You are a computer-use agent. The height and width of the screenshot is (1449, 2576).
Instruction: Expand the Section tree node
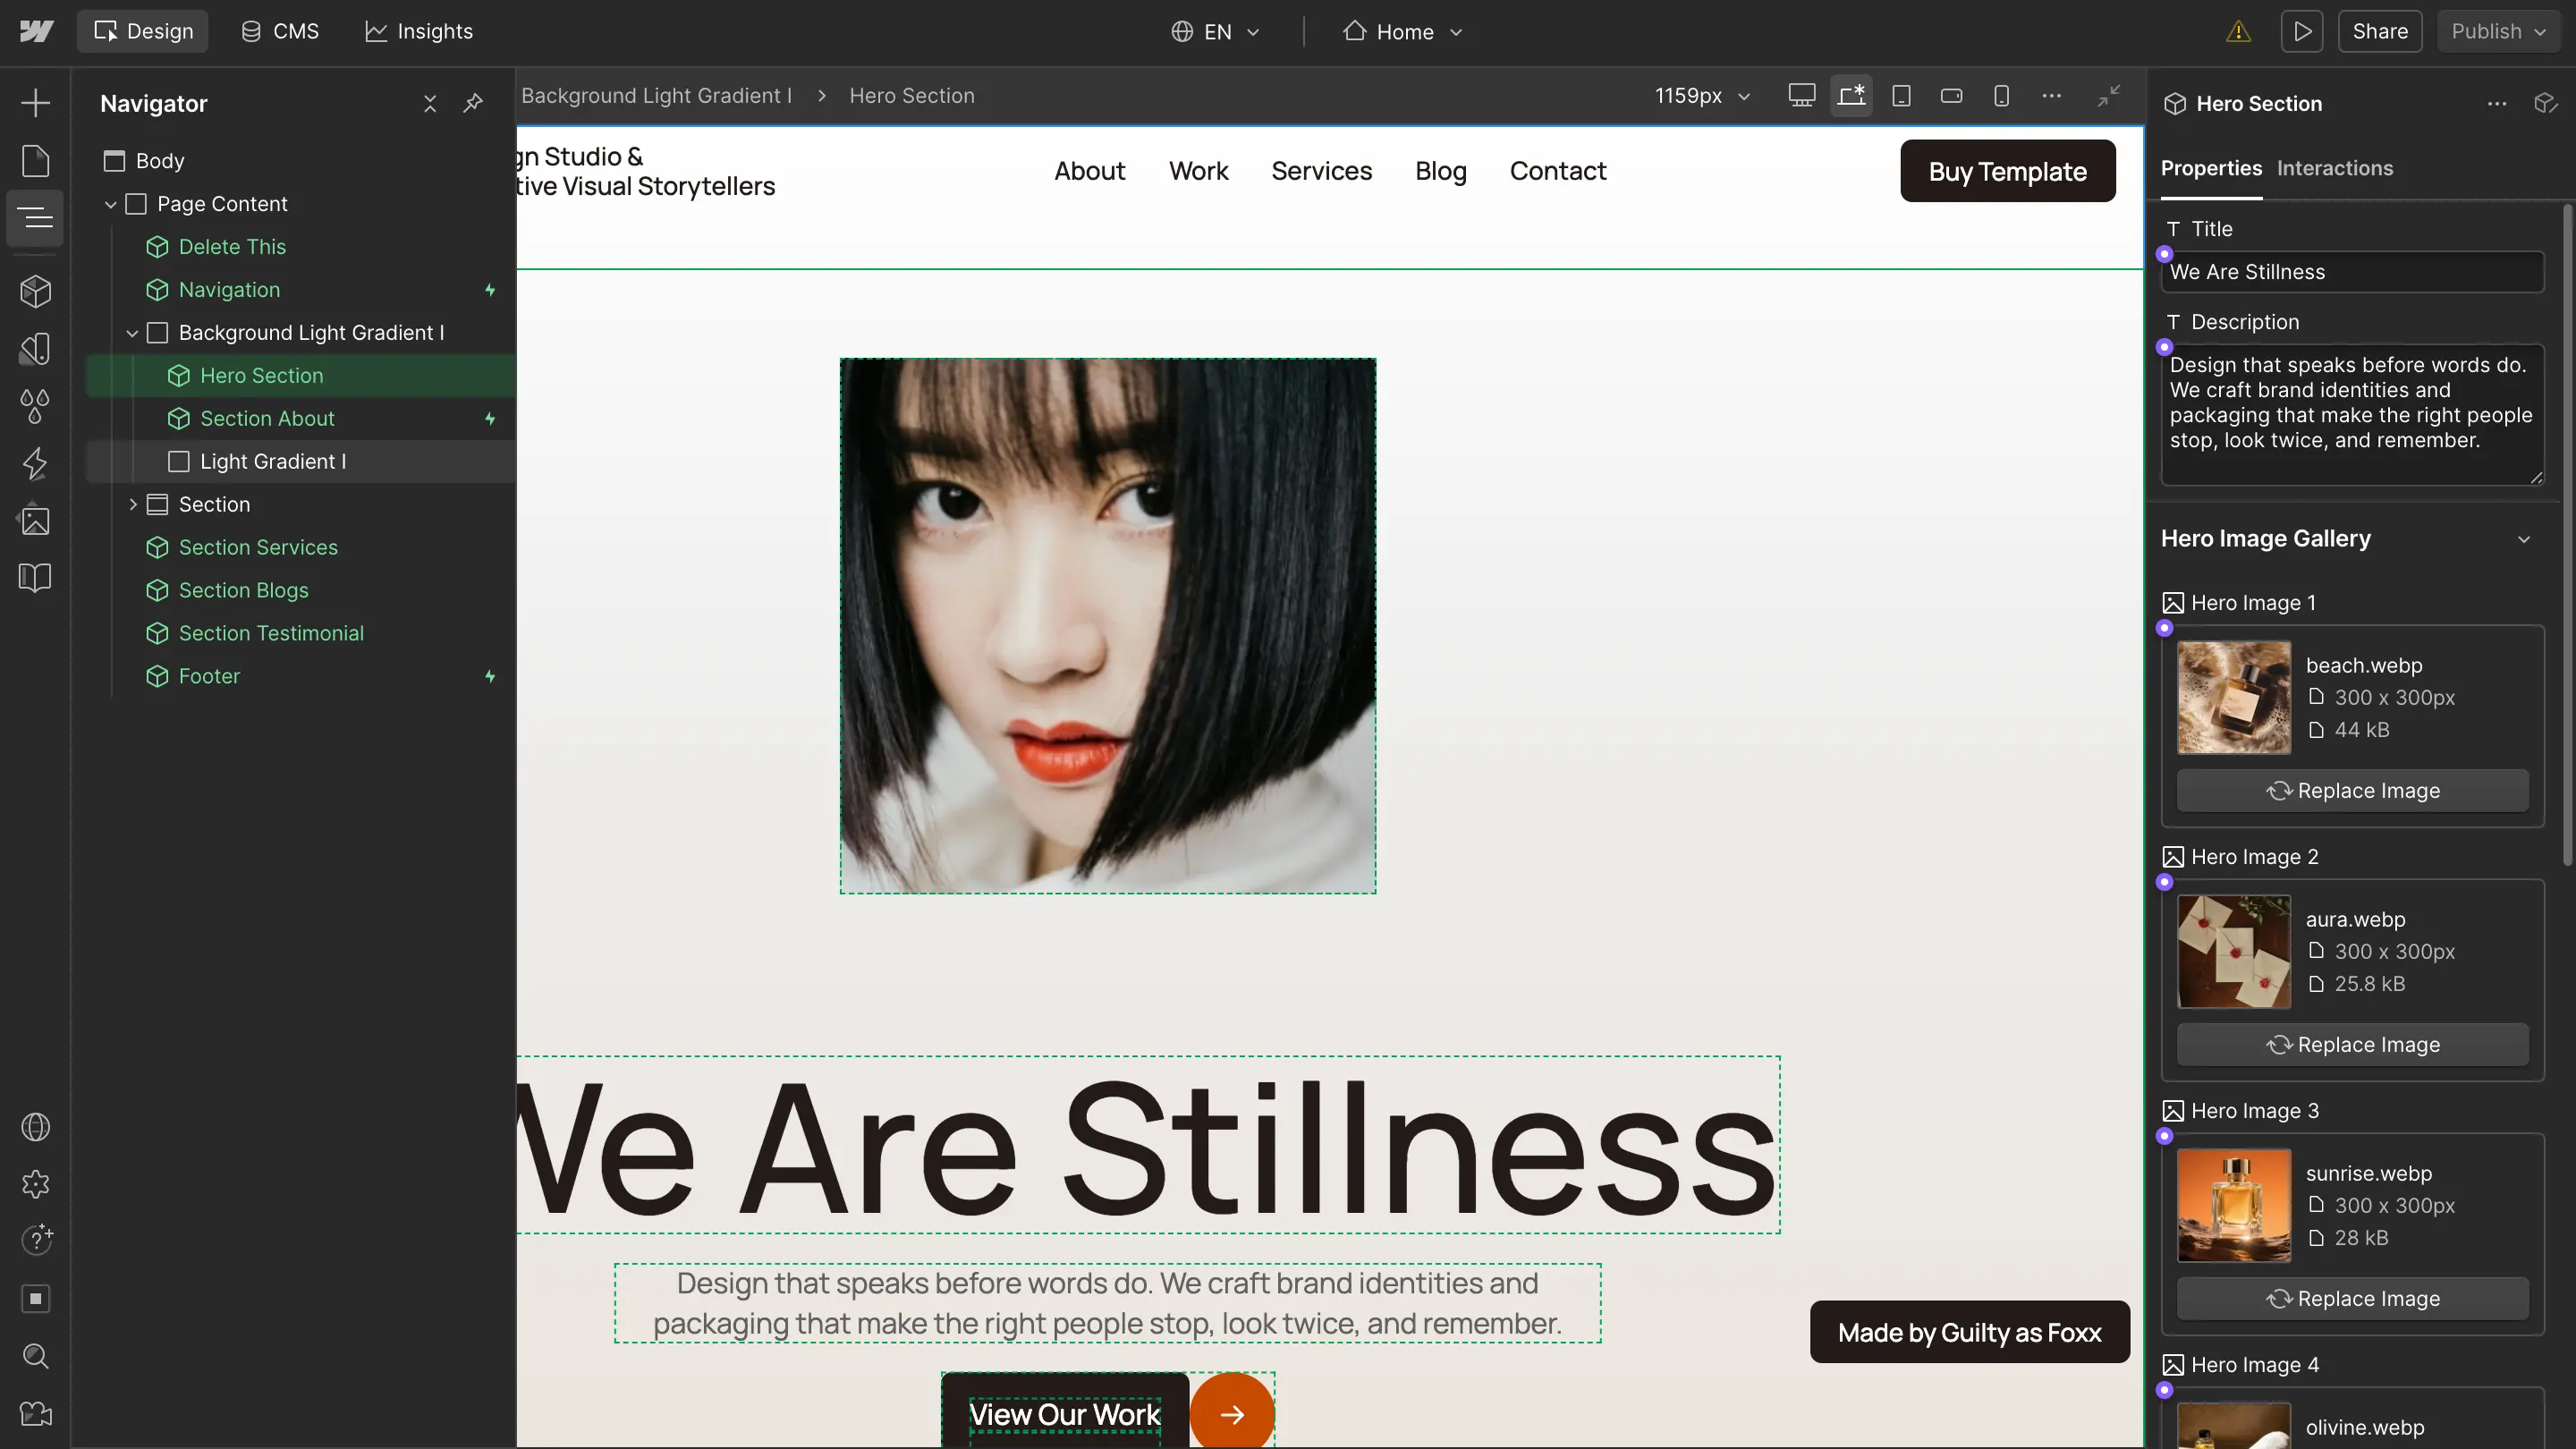click(x=132, y=504)
